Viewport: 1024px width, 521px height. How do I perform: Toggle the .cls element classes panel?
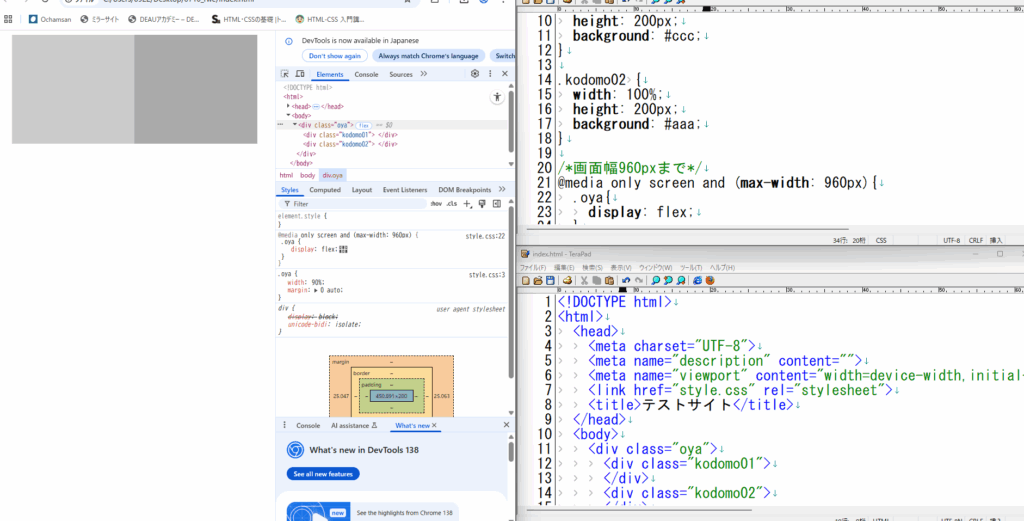452,203
